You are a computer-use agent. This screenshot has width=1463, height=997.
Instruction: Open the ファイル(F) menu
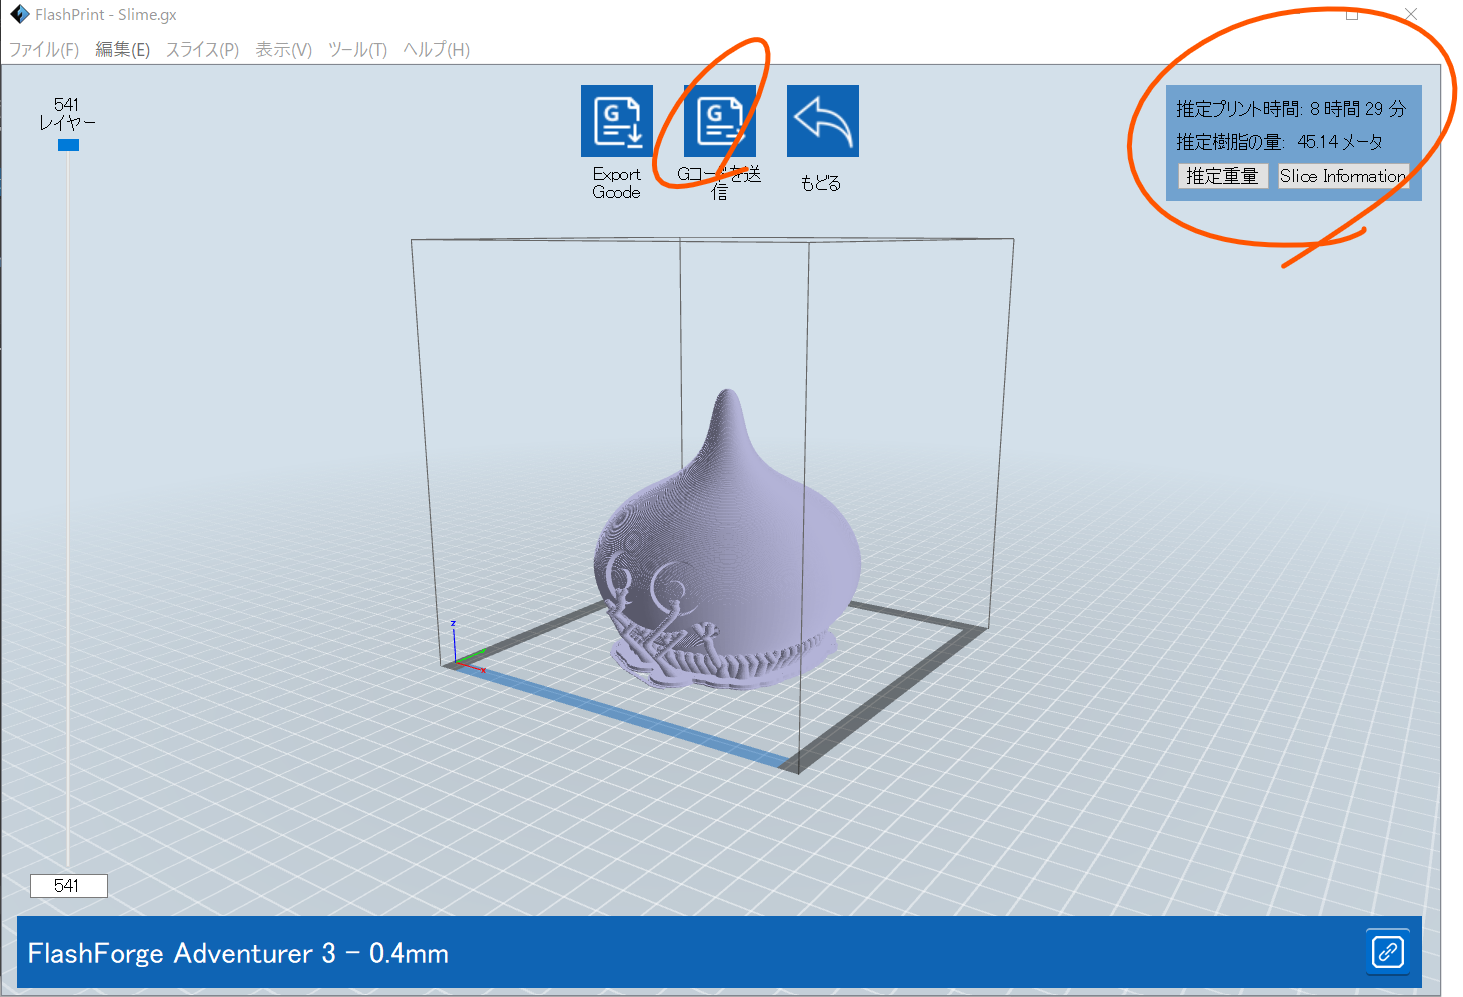(x=44, y=49)
